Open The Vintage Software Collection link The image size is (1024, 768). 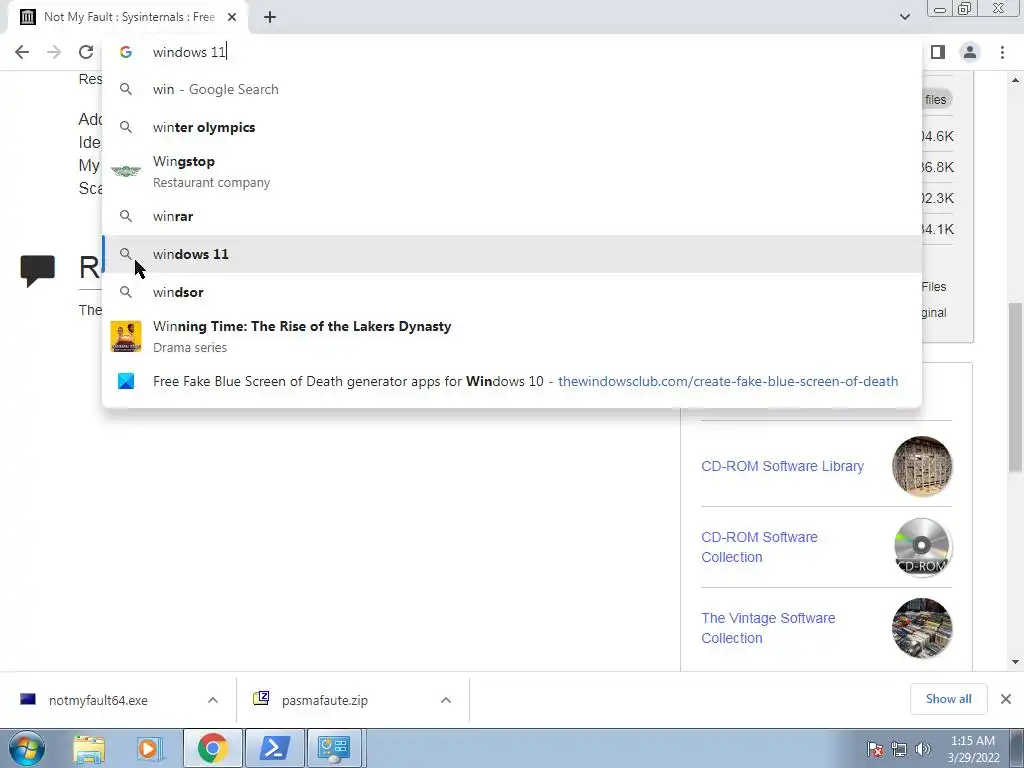point(768,628)
